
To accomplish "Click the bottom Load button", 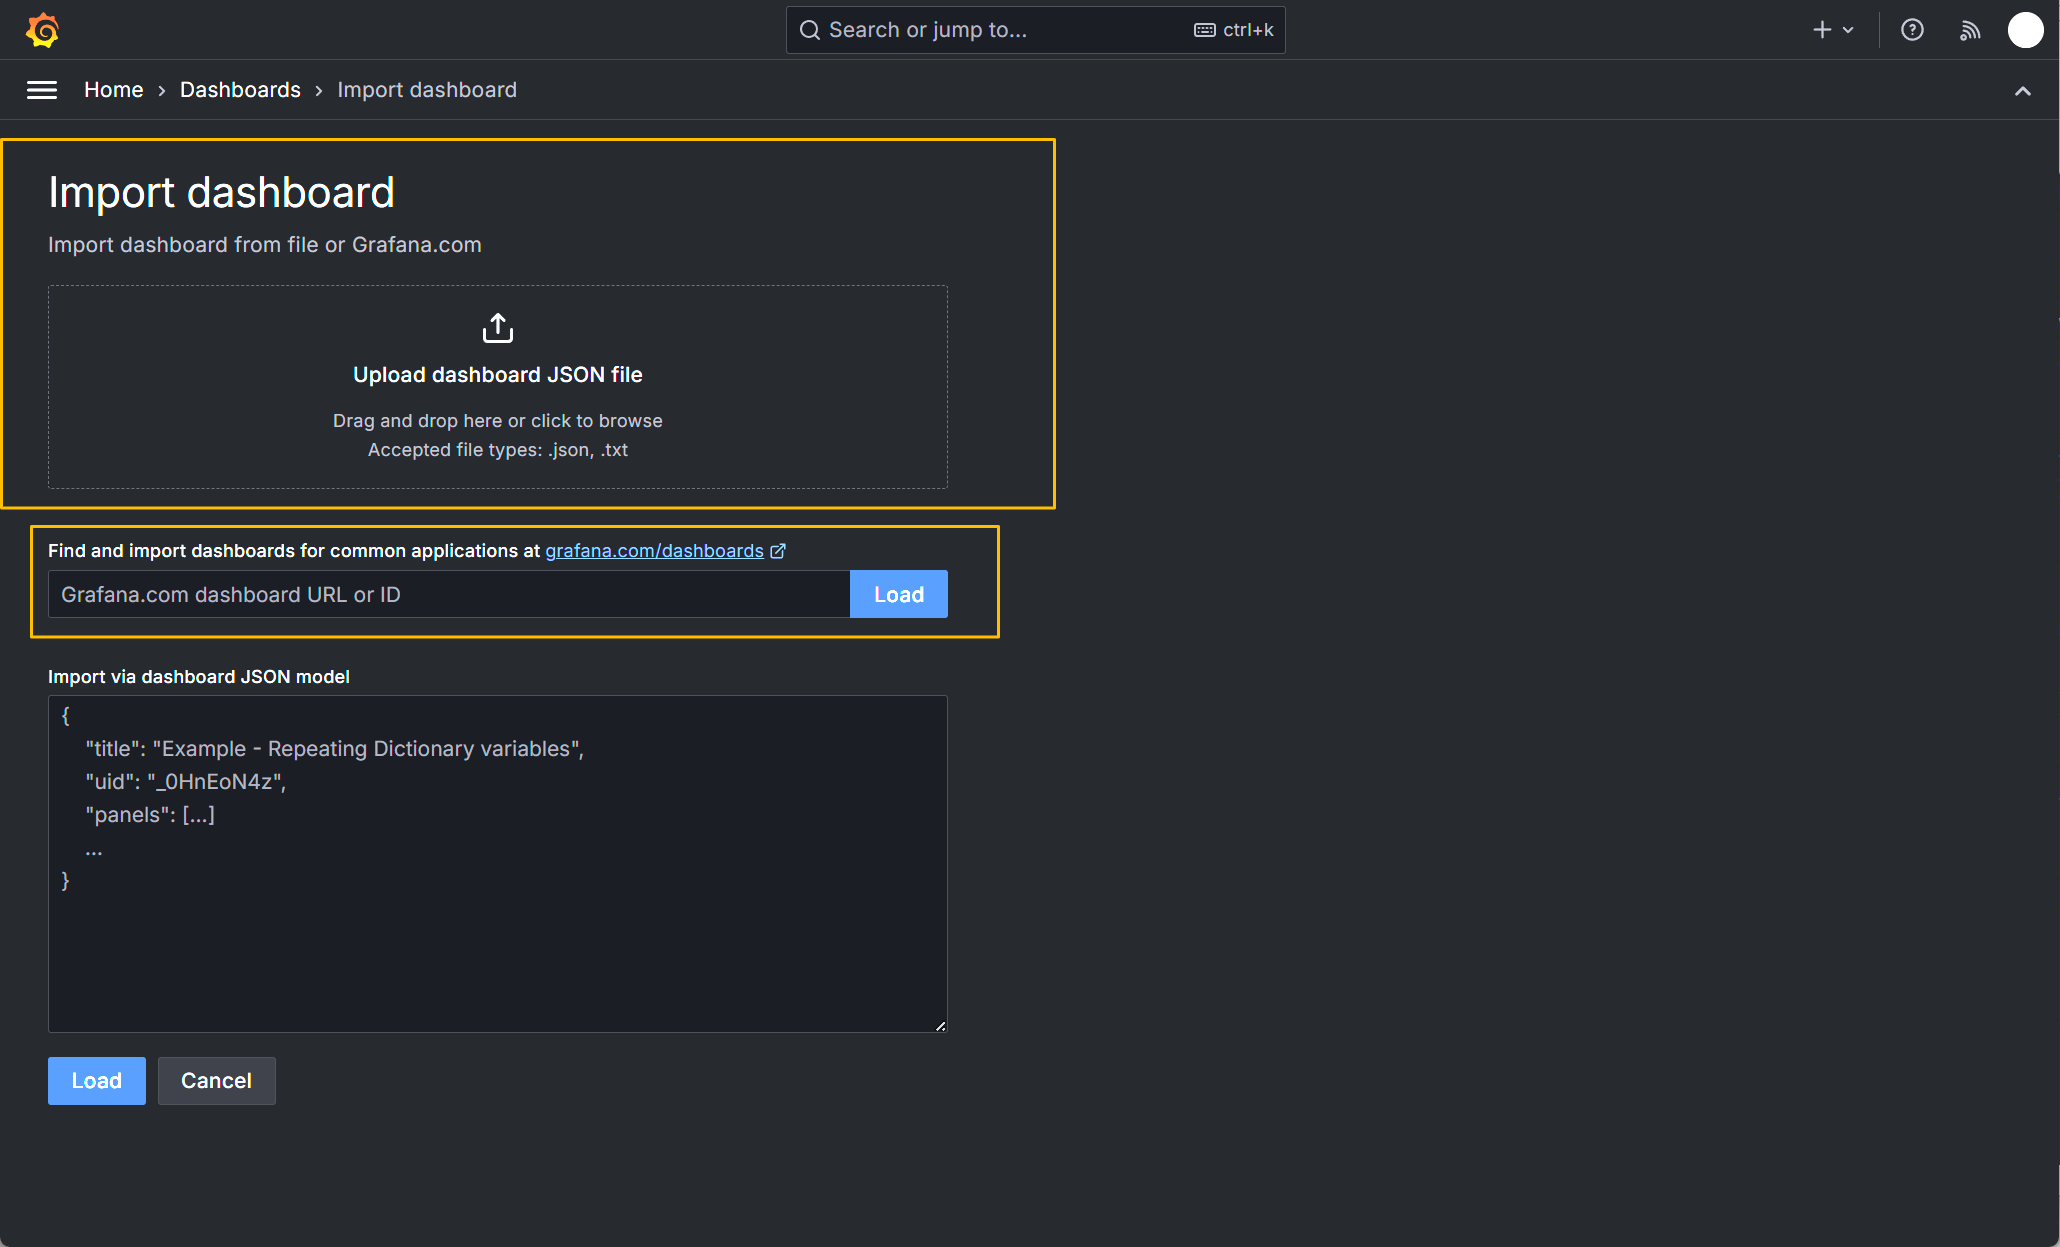I will coord(97,1081).
